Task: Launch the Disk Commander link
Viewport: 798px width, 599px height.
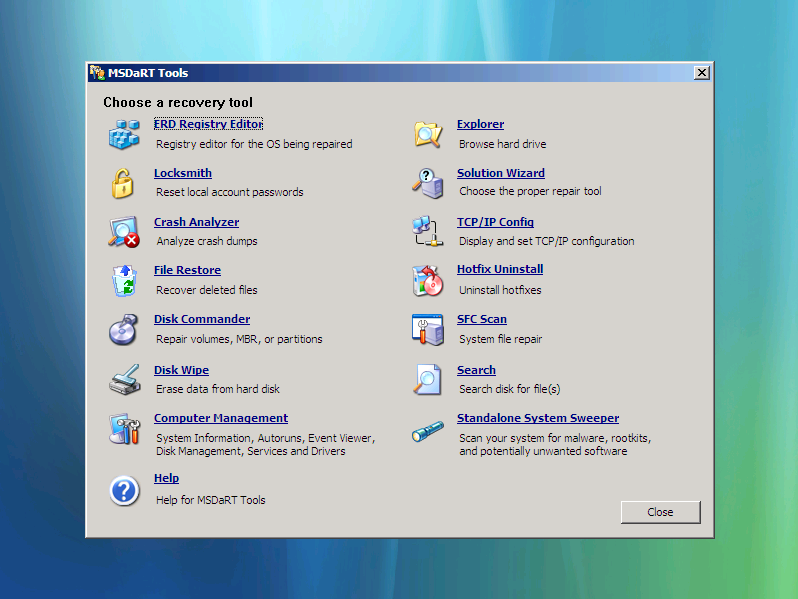Action: [201, 319]
